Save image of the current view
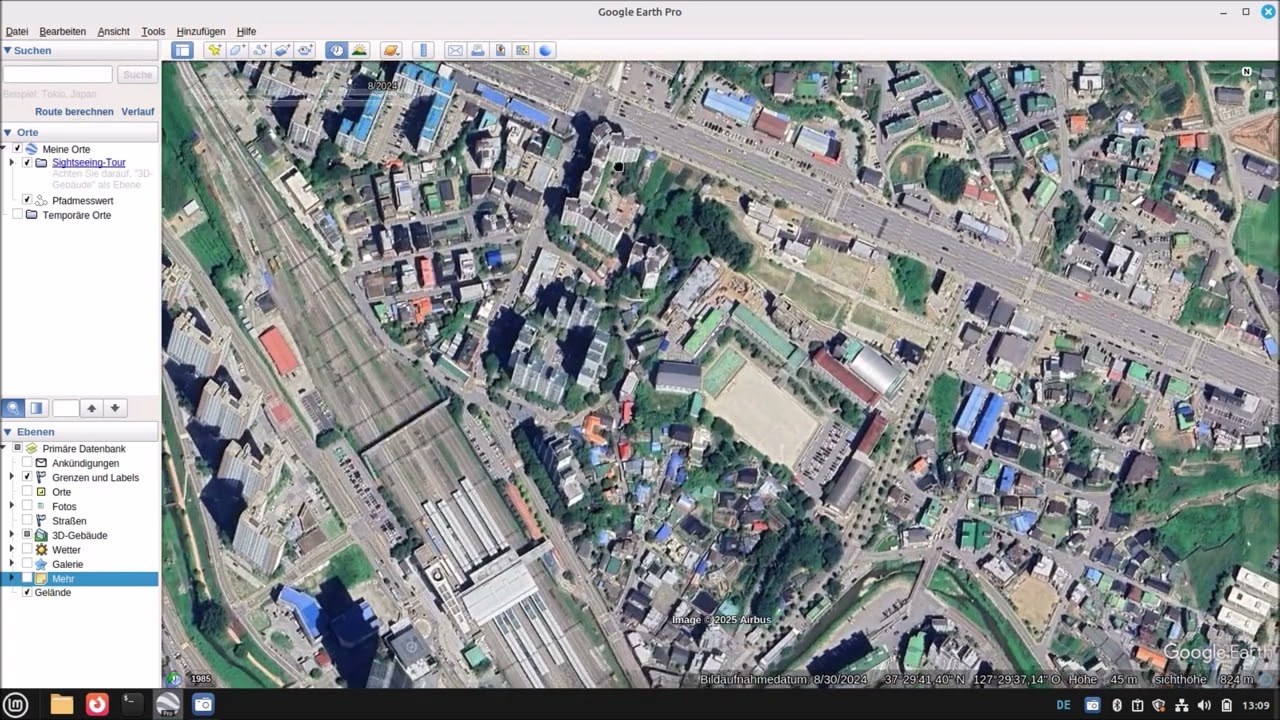The width and height of the screenshot is (1280, 720). (501, 50)
